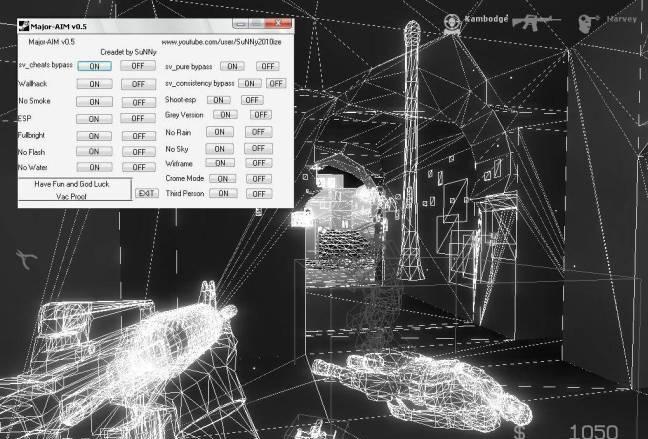Click the ON button for Wallhack
648x439 pixels.
pos(94,84)
